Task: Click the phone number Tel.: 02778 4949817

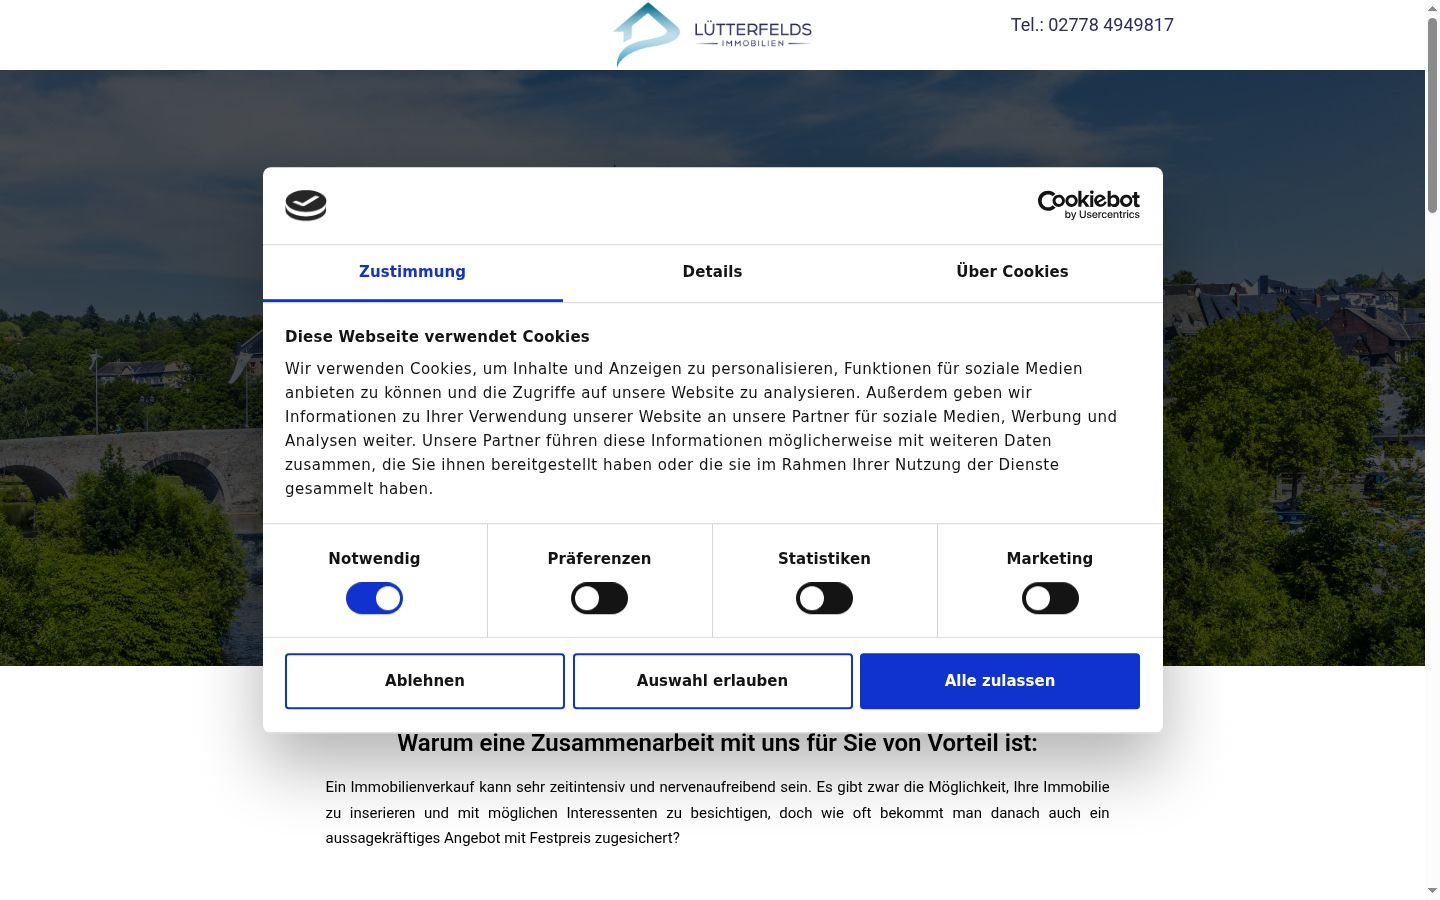Action: (x=1092, y=25)
